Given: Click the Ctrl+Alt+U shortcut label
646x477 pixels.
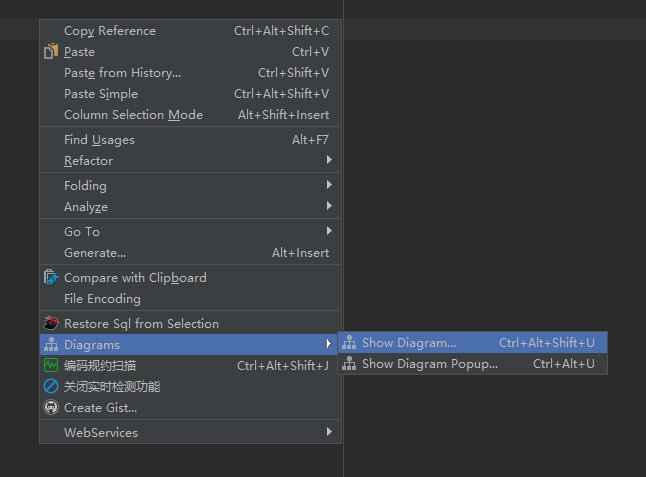Looking at the screenshot, I should click(564, 364).
